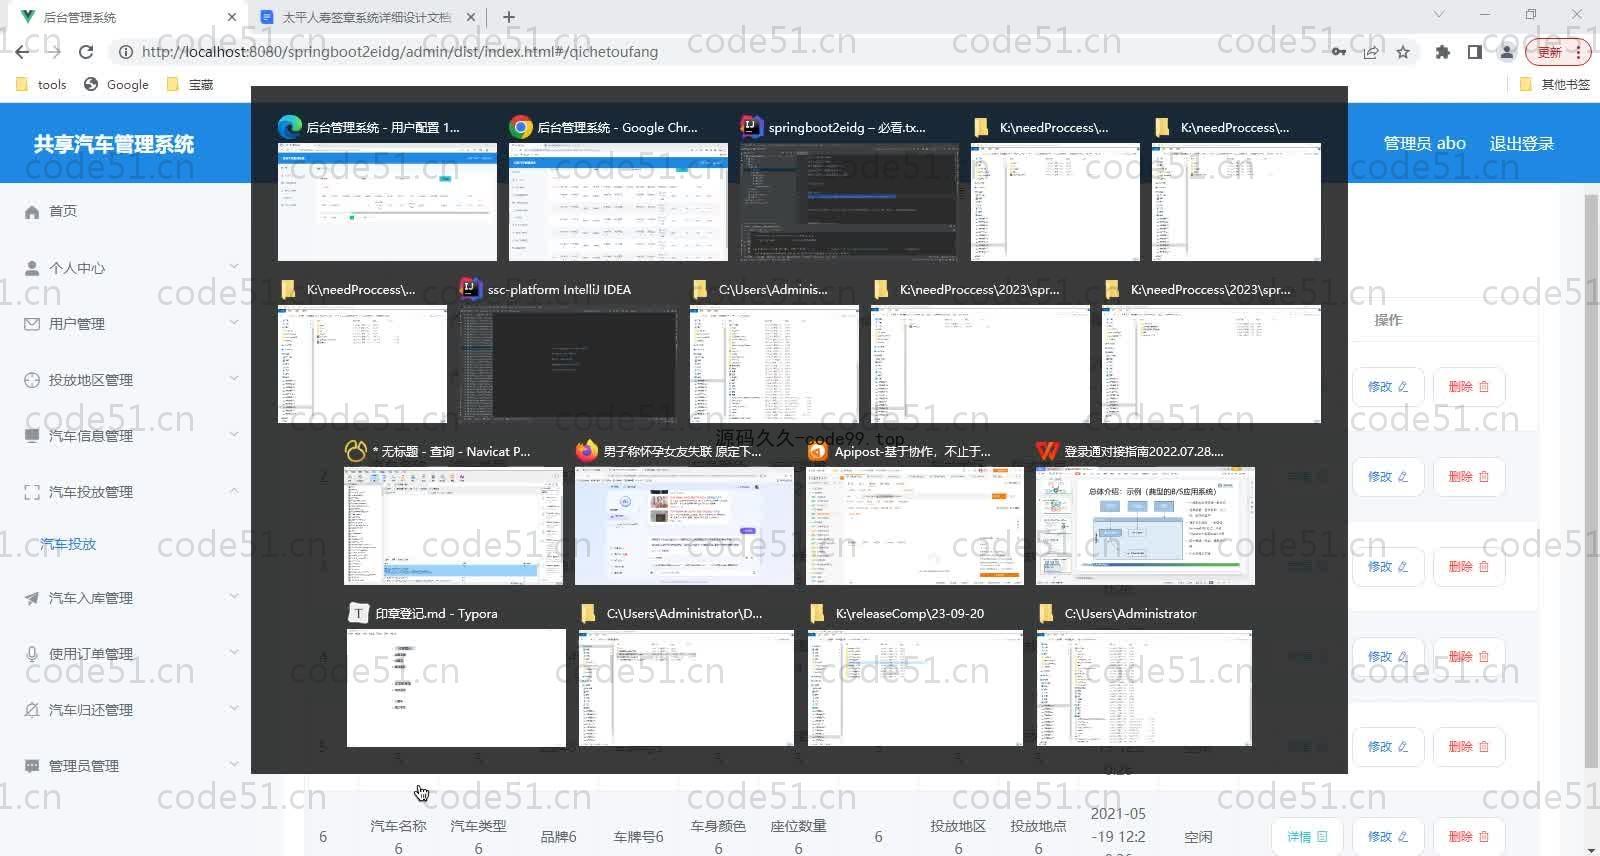Switch to the WPS 登录通对接指南 window

pos(1145,526)
